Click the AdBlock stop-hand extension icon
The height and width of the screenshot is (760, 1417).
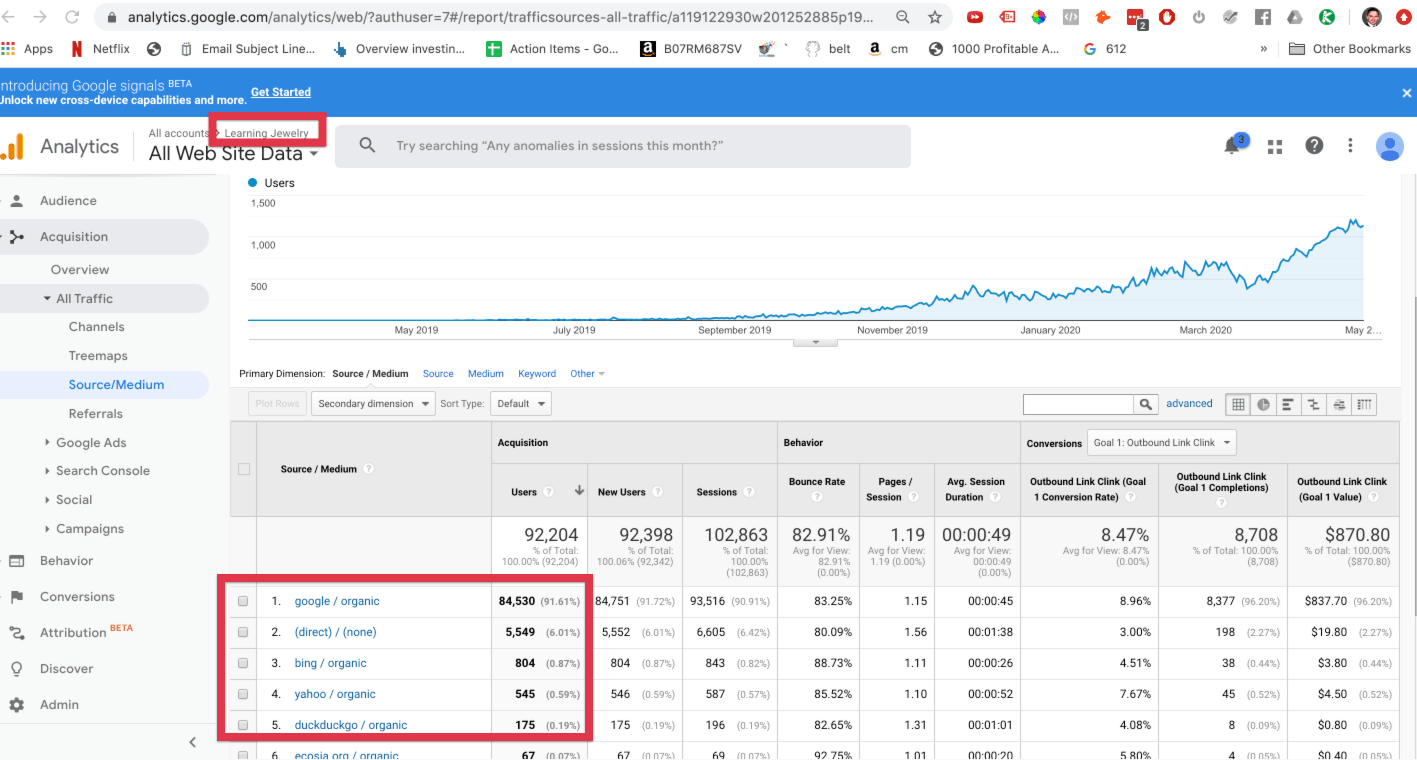(x=1167, y=17)
